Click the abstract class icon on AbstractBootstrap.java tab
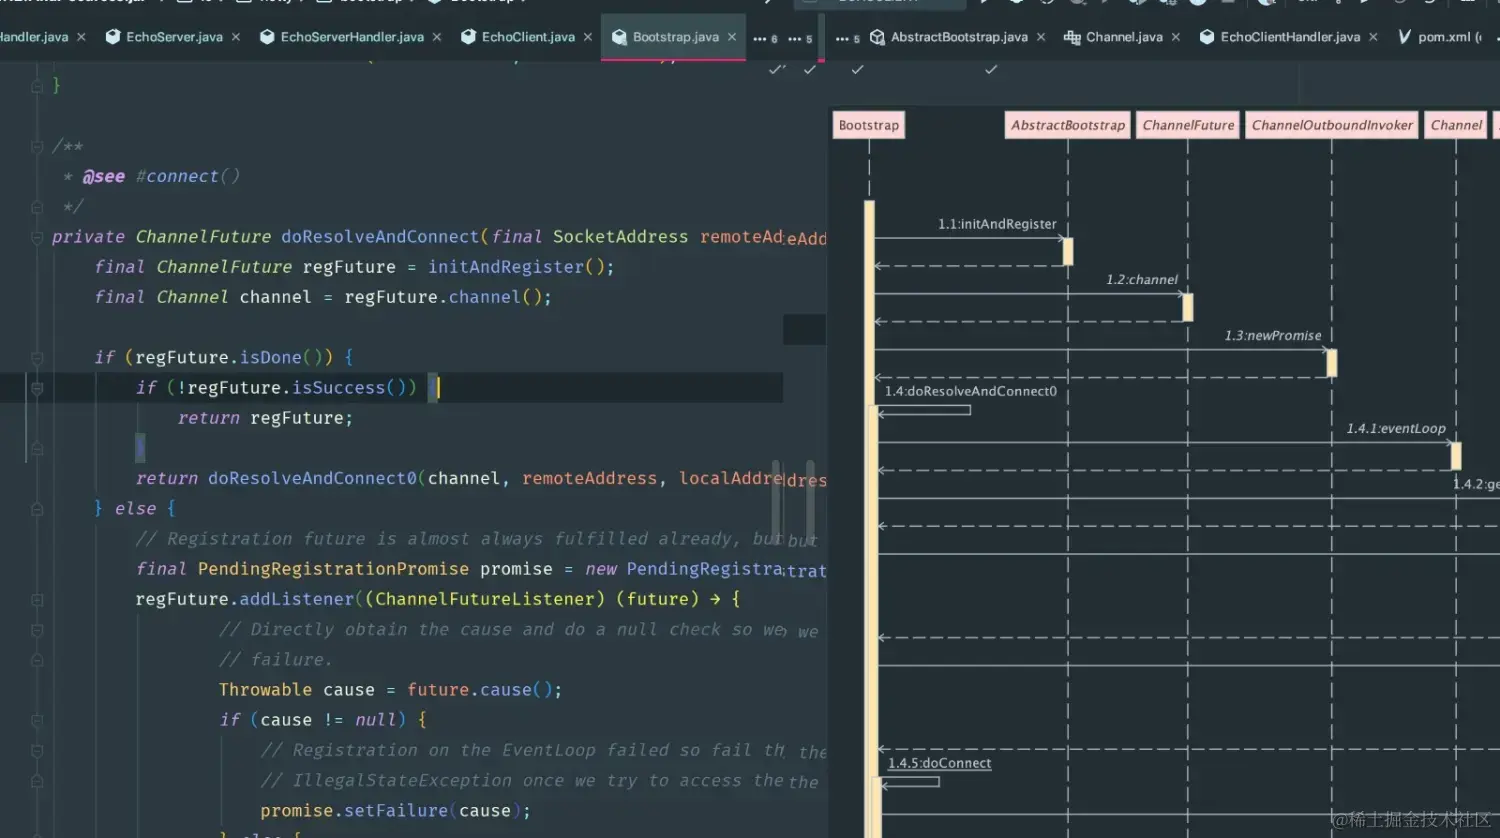The width and height of the screenshot is (1500, 838). tap(877, 37)
